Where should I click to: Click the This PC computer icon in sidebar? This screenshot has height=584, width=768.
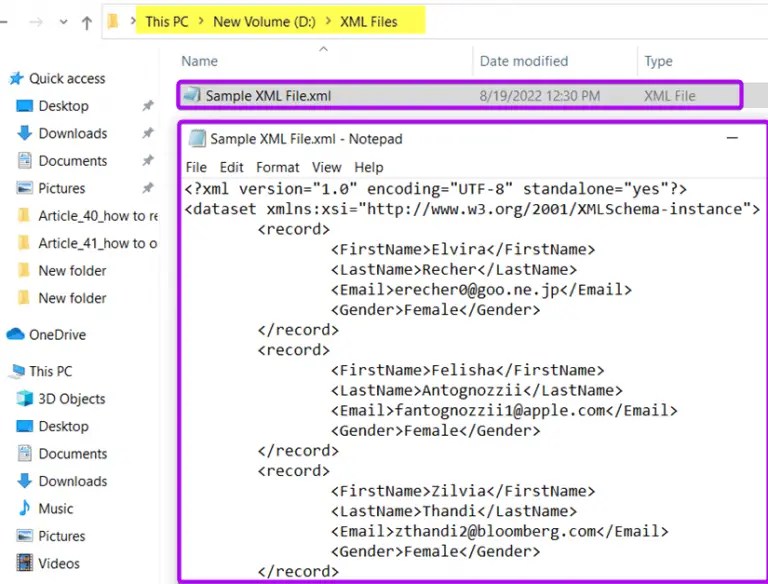pos(17,371)
